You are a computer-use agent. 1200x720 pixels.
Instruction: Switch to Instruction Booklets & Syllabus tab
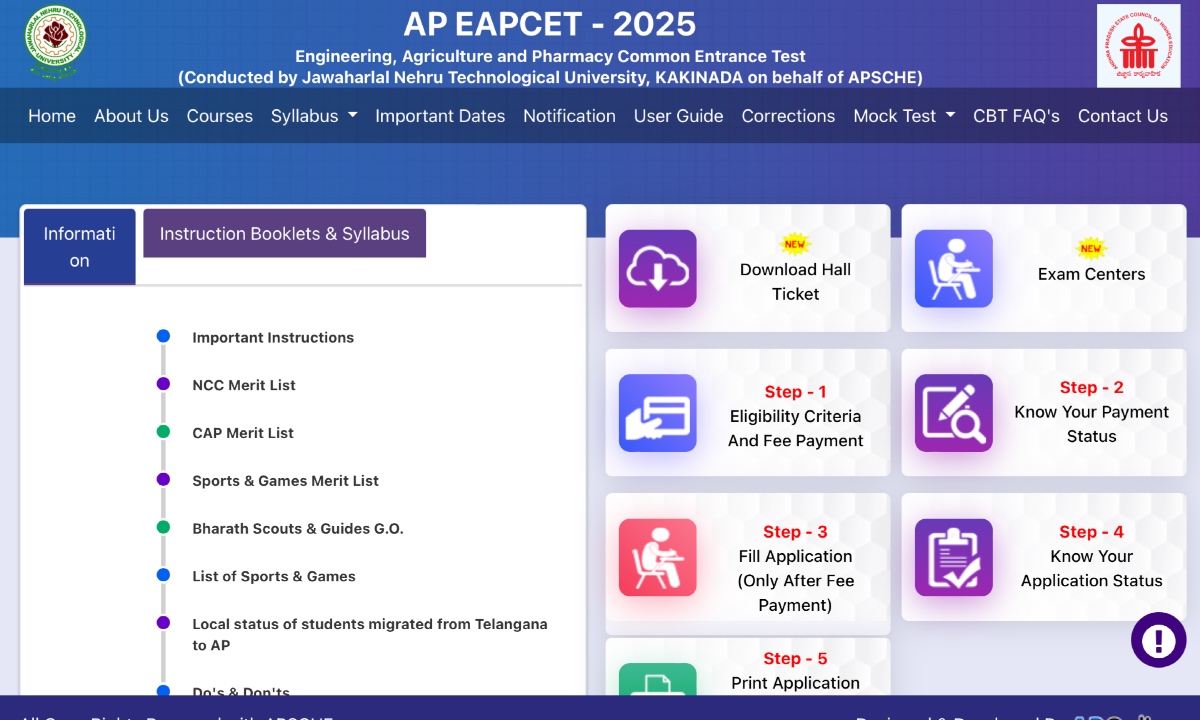click(284, 233)
